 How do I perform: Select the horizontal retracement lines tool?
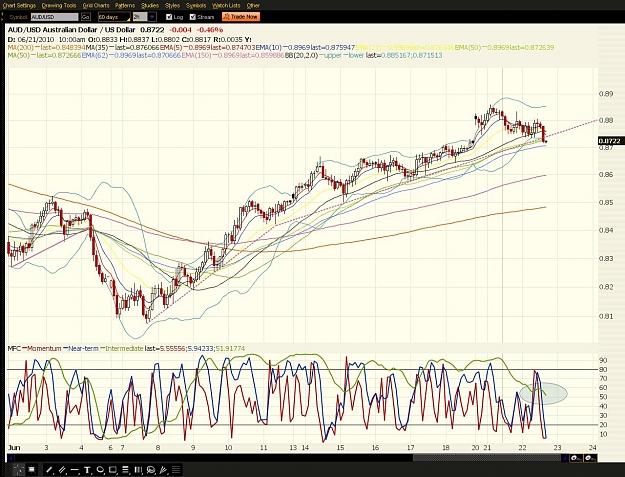coord(125,470)
